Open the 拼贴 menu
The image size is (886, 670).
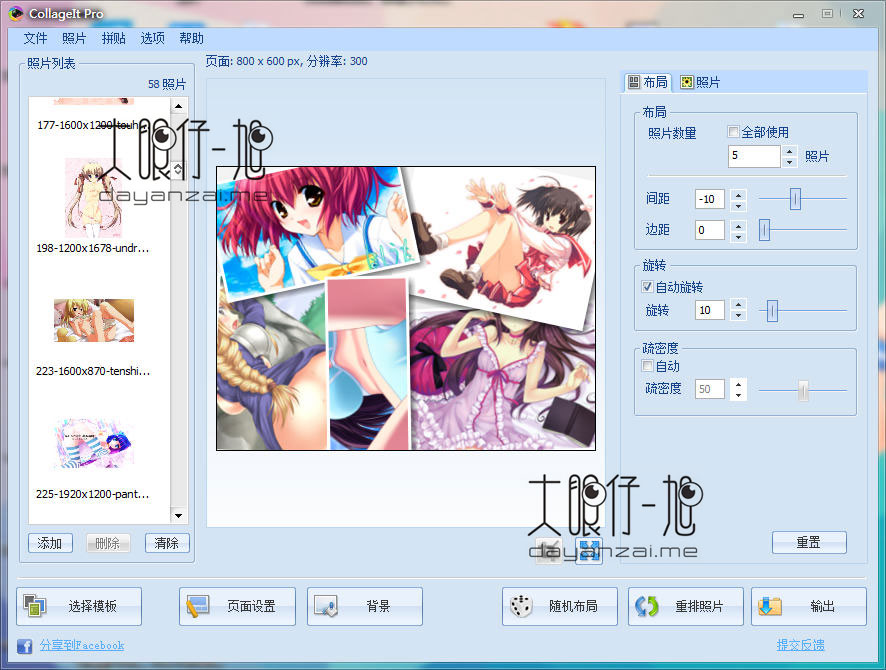click(114, 38)
